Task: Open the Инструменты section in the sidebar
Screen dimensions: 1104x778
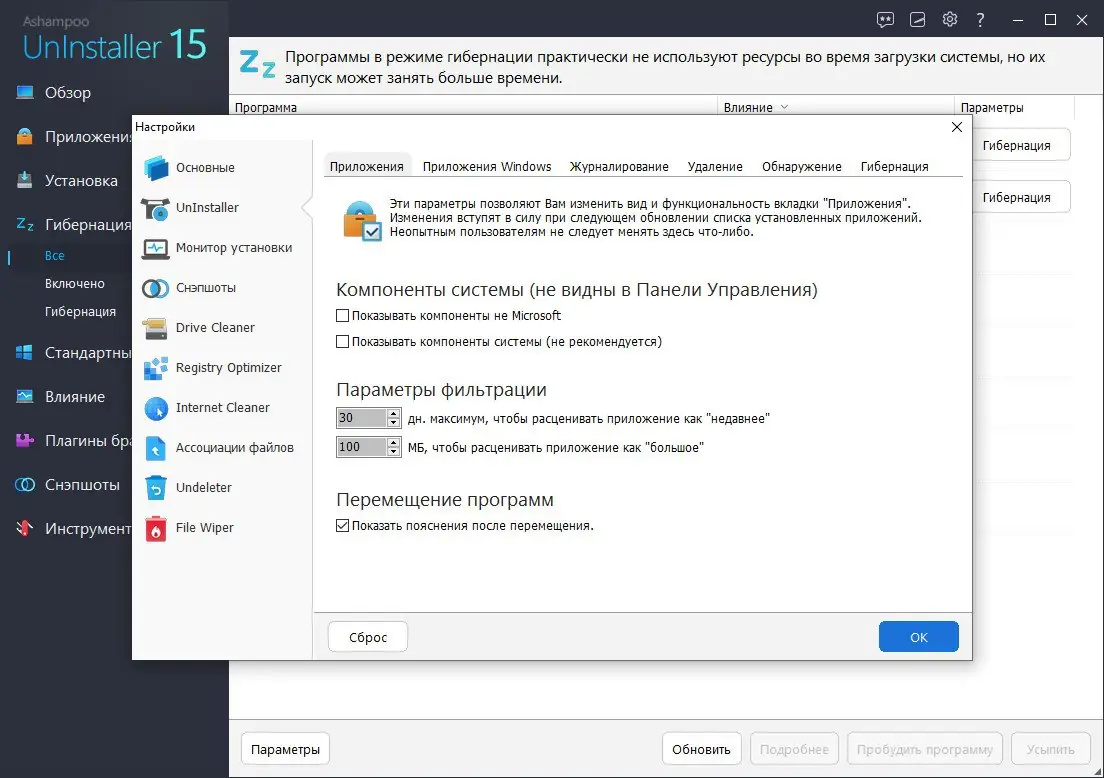Action: tap(70, 528)
